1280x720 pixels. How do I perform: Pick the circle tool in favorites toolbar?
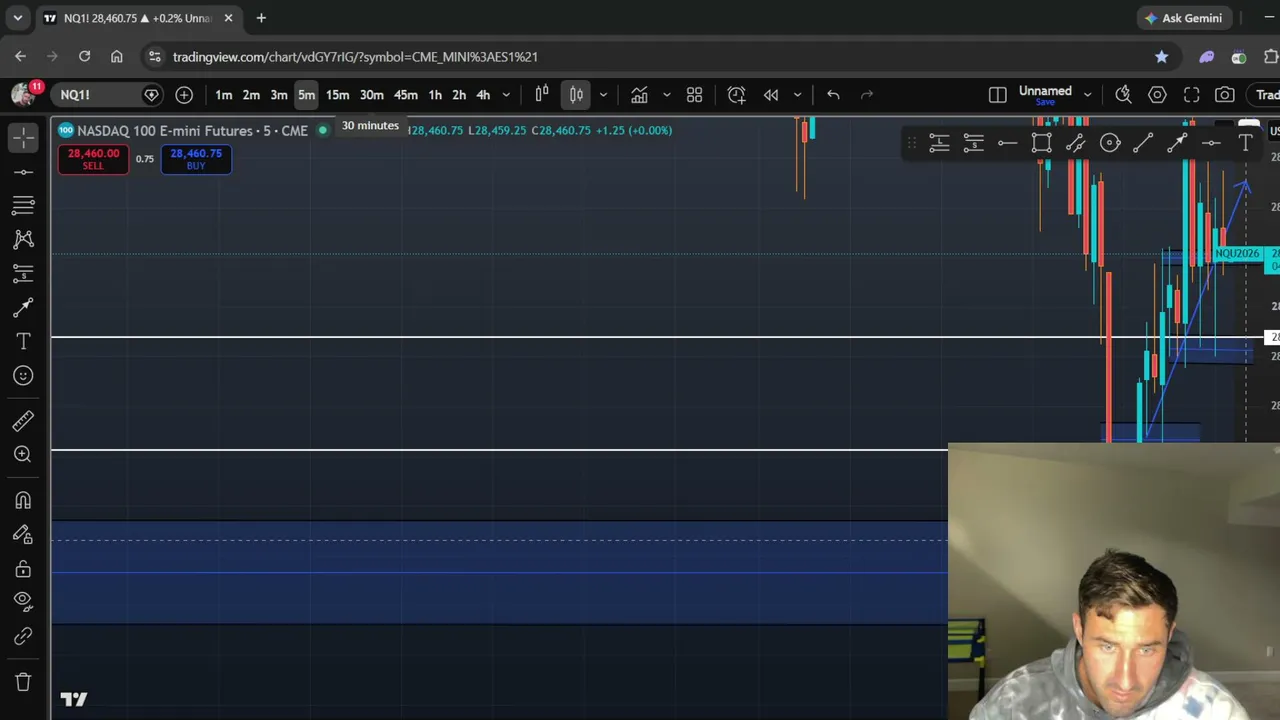click(x=1109, y=143)
